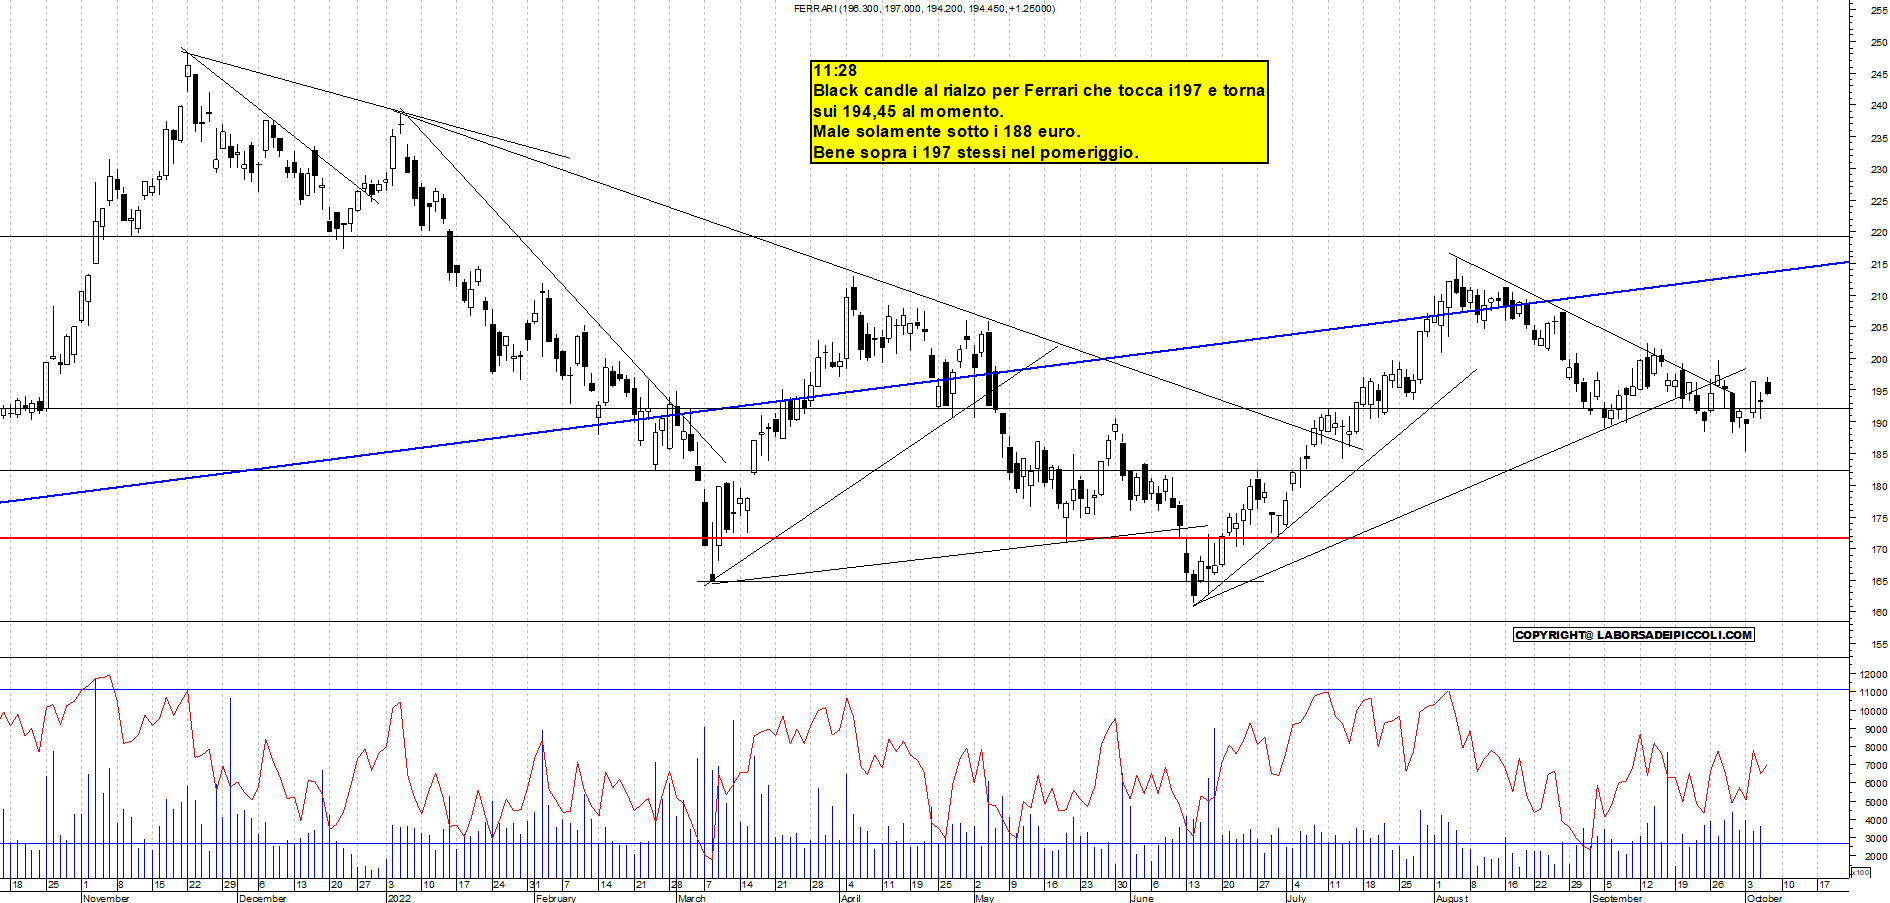Click the June month label on time axis
The image size is (1890, 903).
click(x=1142, y=898)
